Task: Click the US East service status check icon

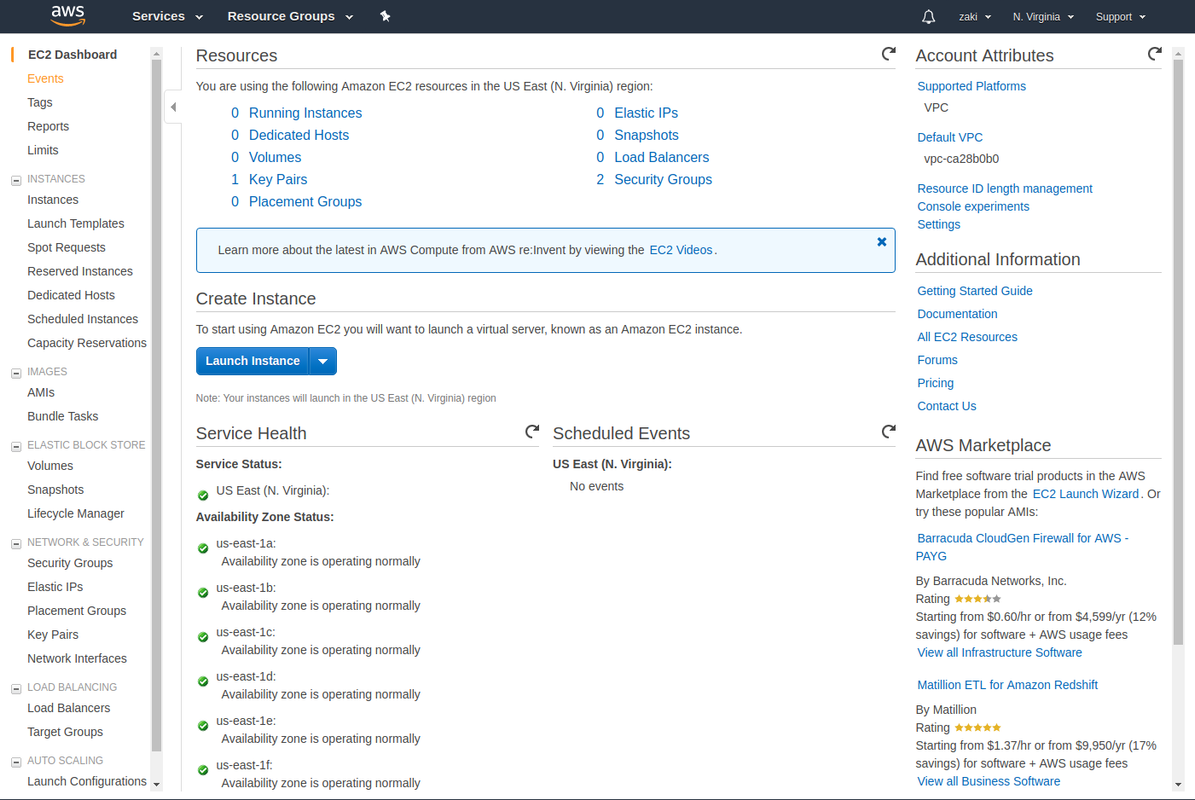Action: coord(203,495)
